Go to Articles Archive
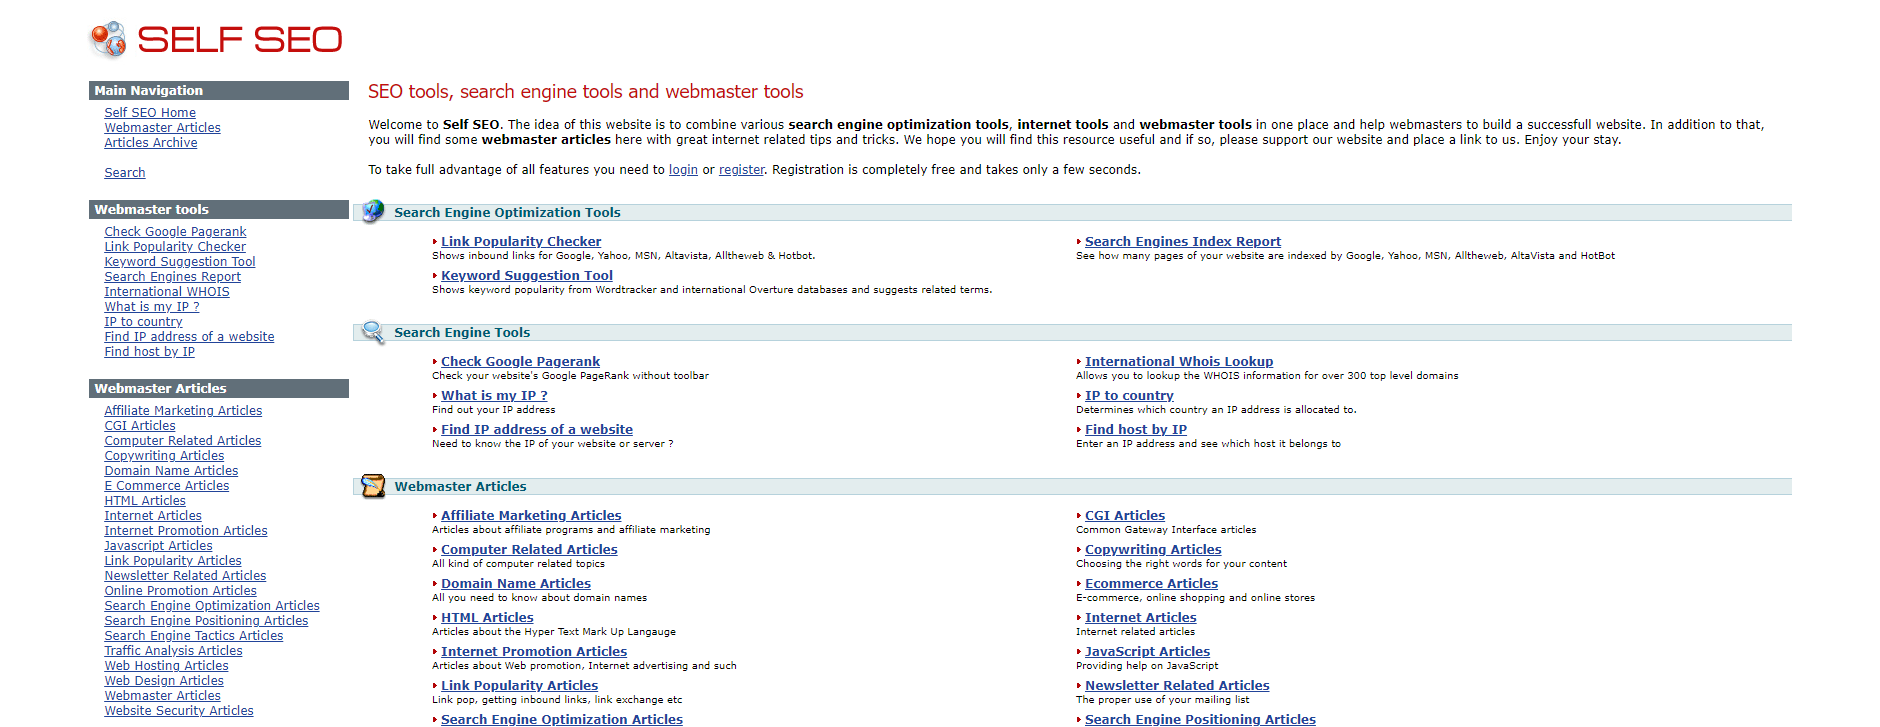 pyautogui.click(x=151, y=143)
